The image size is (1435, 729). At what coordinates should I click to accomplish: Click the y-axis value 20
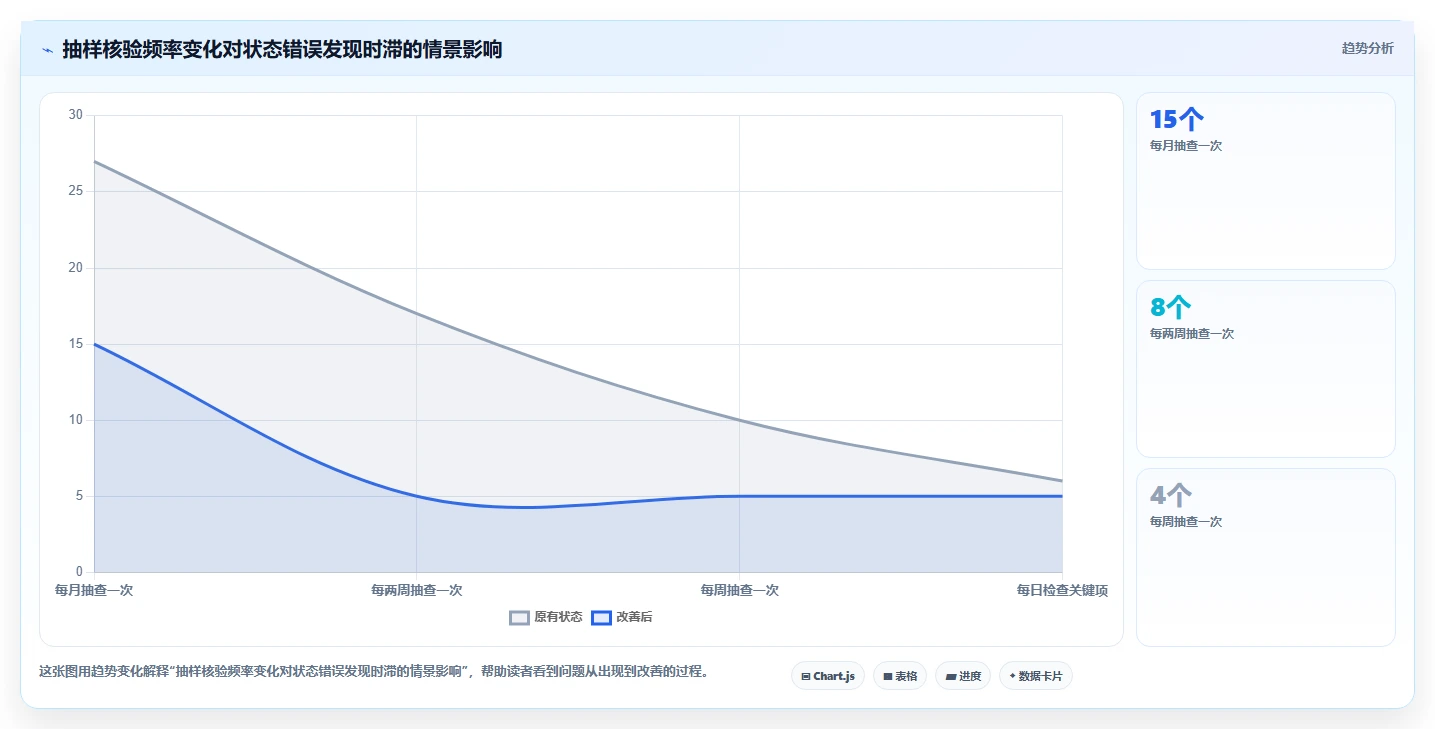click(x=76, y=267)
